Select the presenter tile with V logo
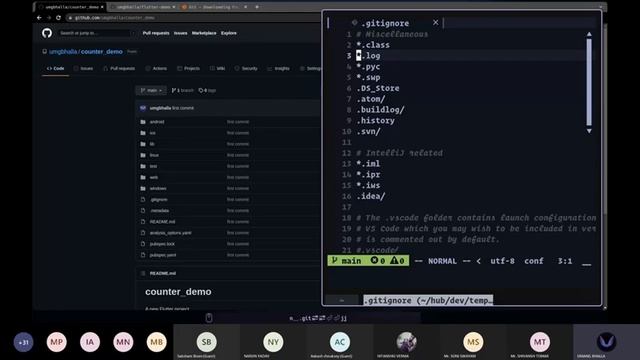Screen dimensions: 640x360 click(606, 342)
